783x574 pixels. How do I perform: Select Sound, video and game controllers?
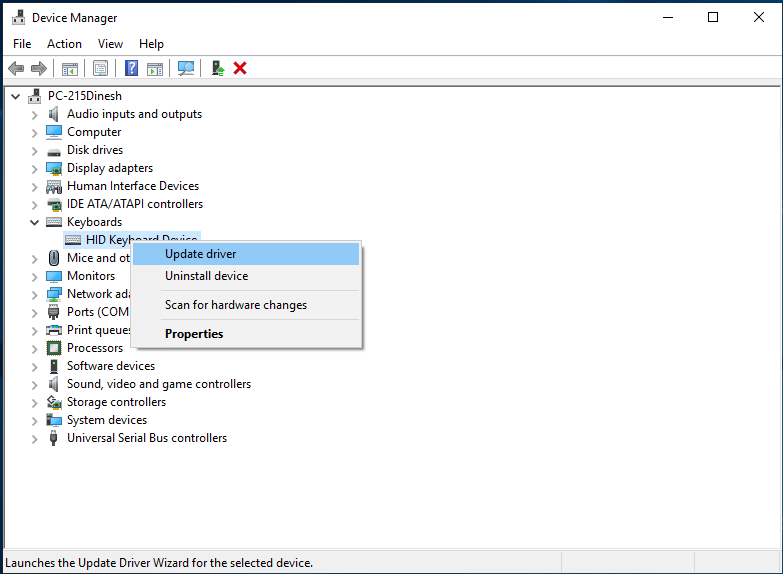click(x=159, y=384)
